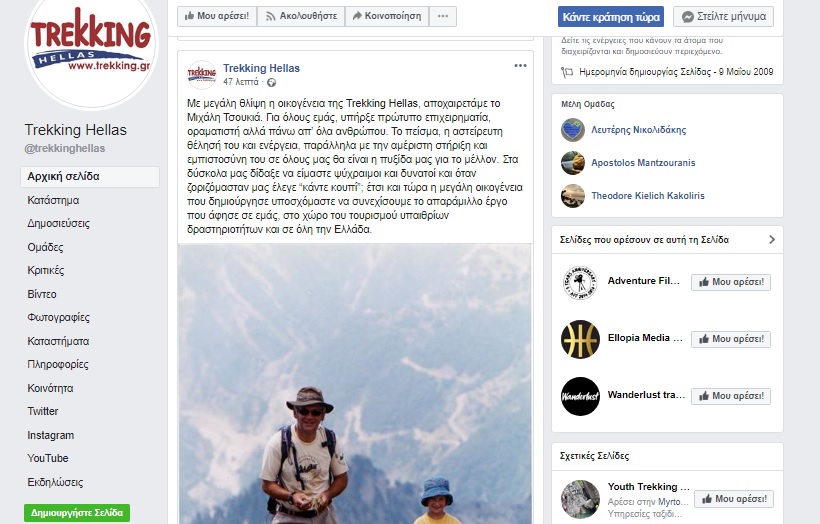Open the Trekking Hellas post avatar
Viewport: 820px width, 524px height.
coord(201,75)
